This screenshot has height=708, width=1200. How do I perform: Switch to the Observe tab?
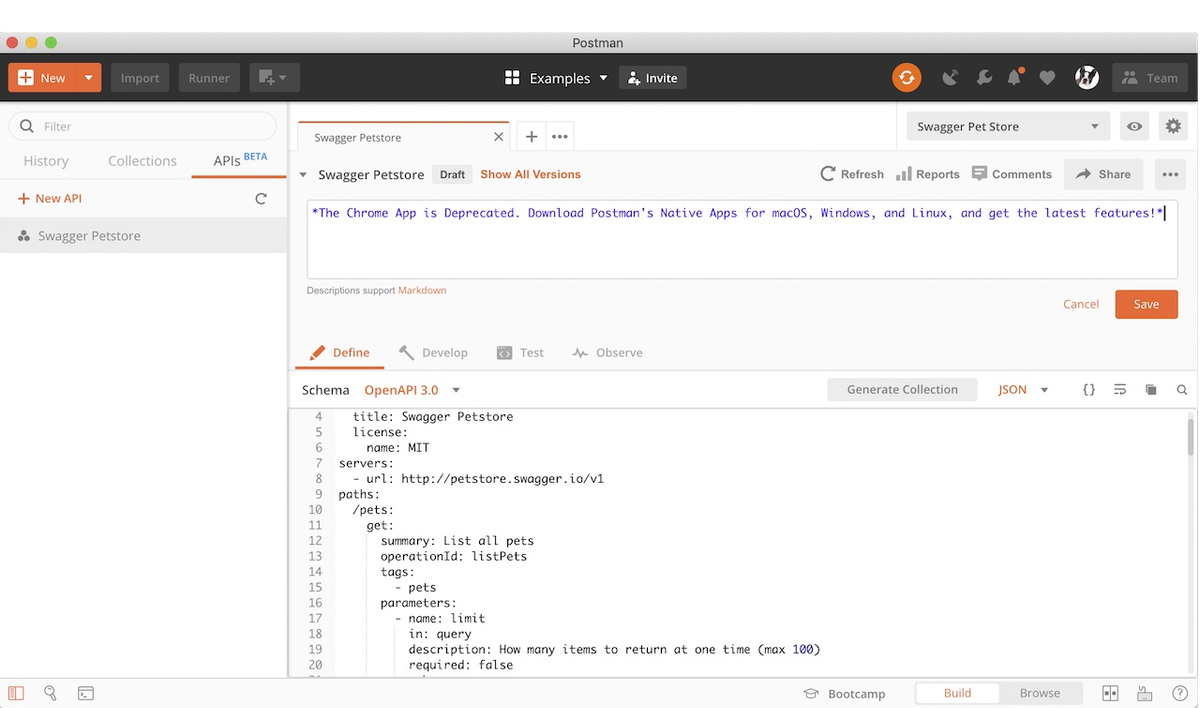(607, 353)
